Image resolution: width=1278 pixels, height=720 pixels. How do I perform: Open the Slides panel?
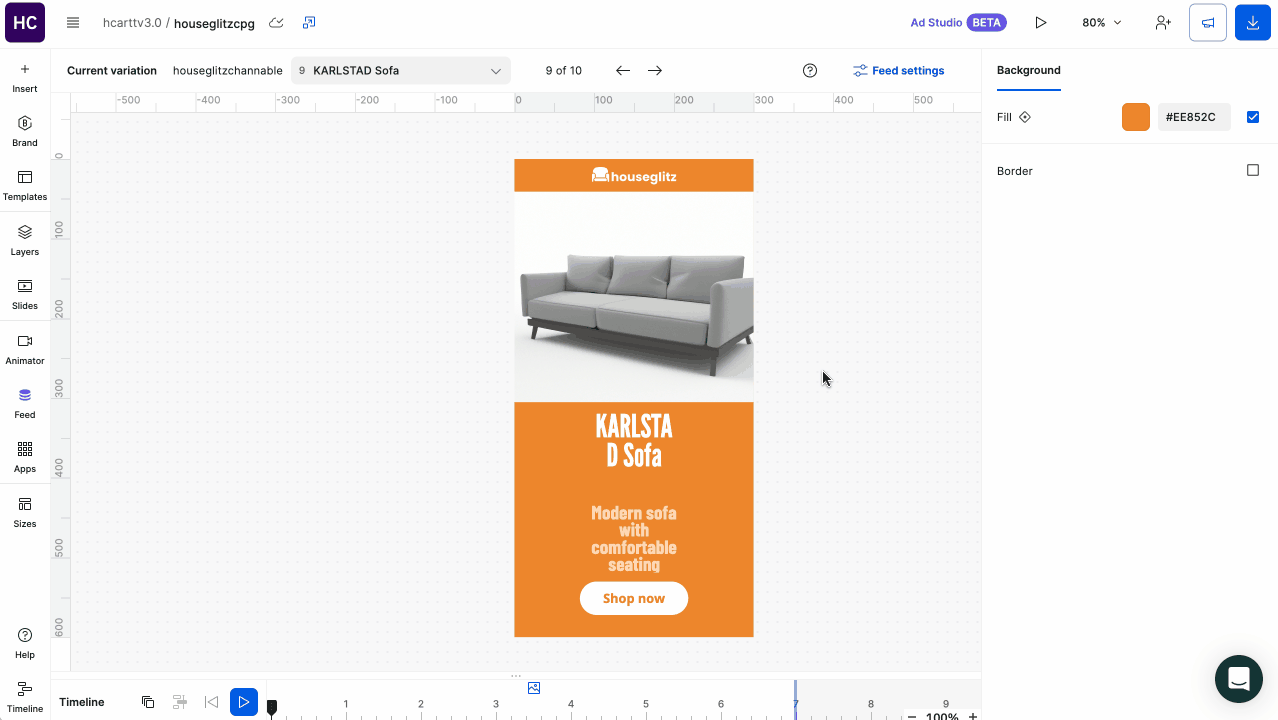tap(25, 295)
